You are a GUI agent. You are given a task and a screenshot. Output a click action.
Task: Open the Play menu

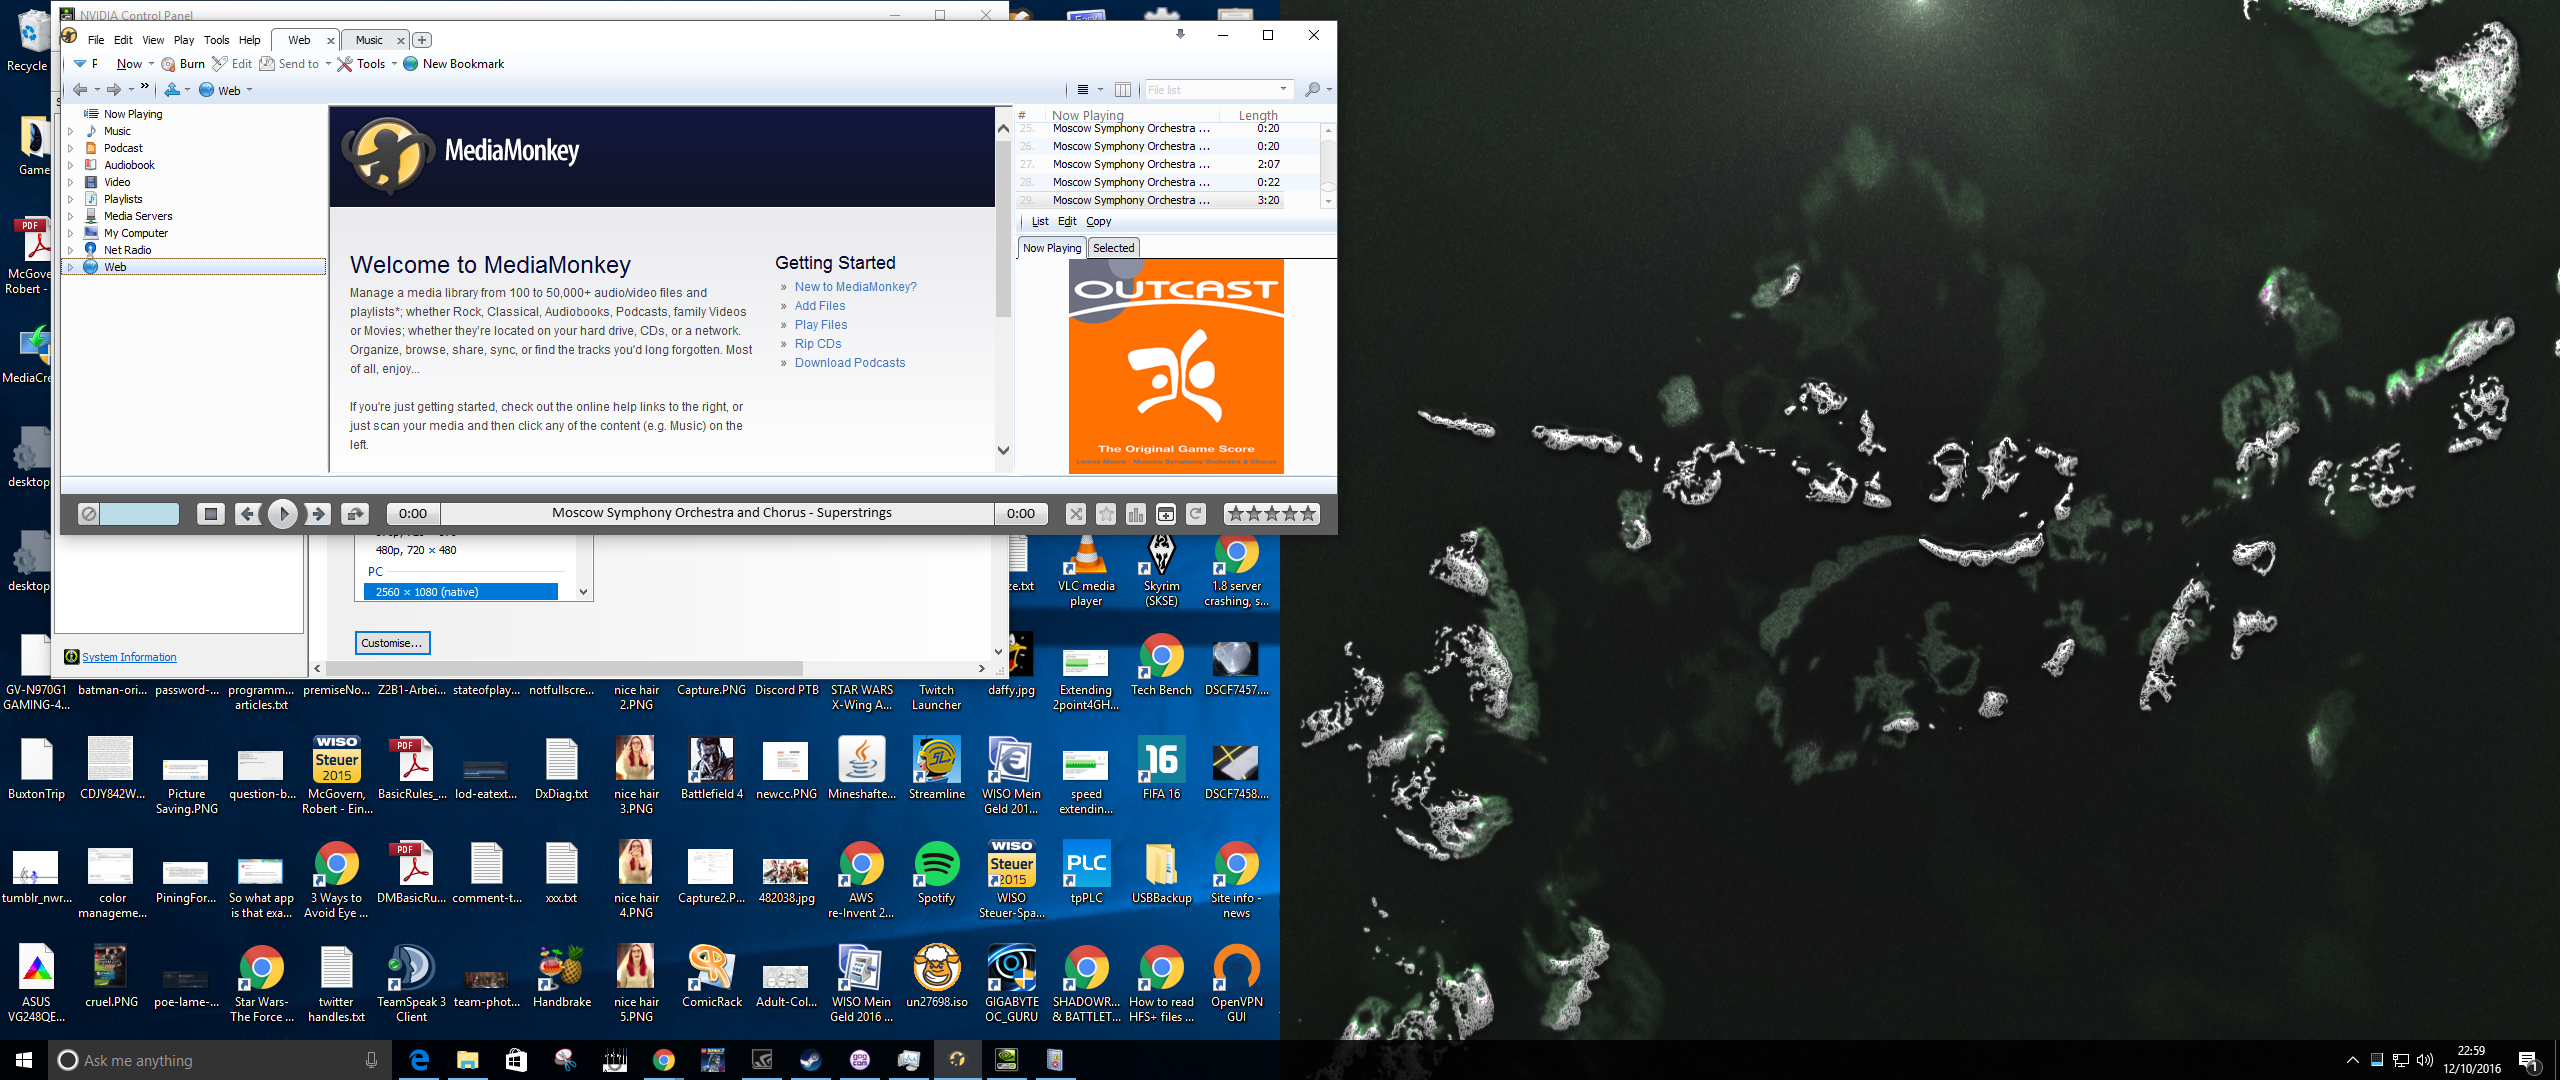click(183, 40)
